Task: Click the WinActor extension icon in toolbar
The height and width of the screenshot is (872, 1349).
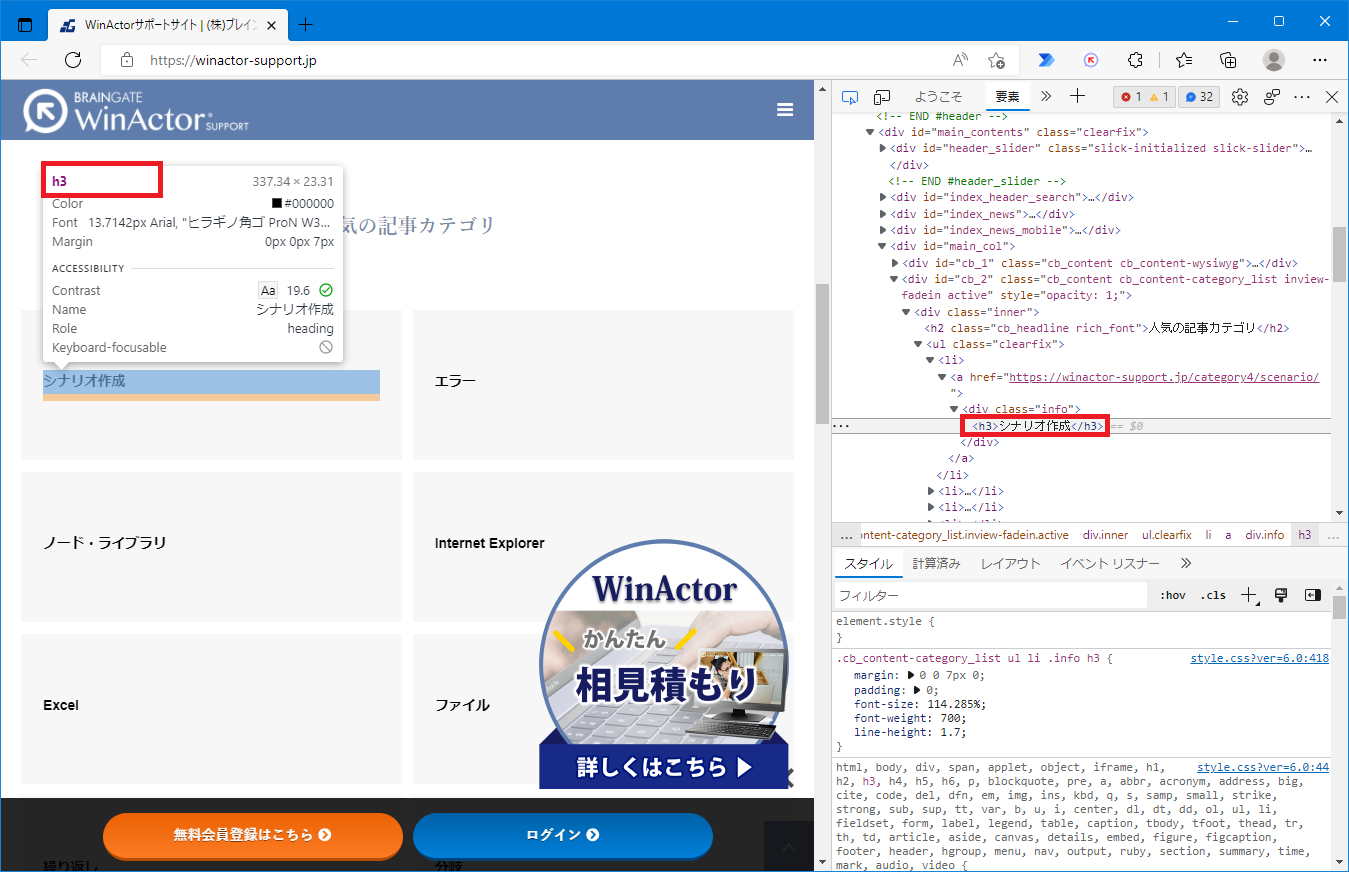Action: [x=1090, y=59]
